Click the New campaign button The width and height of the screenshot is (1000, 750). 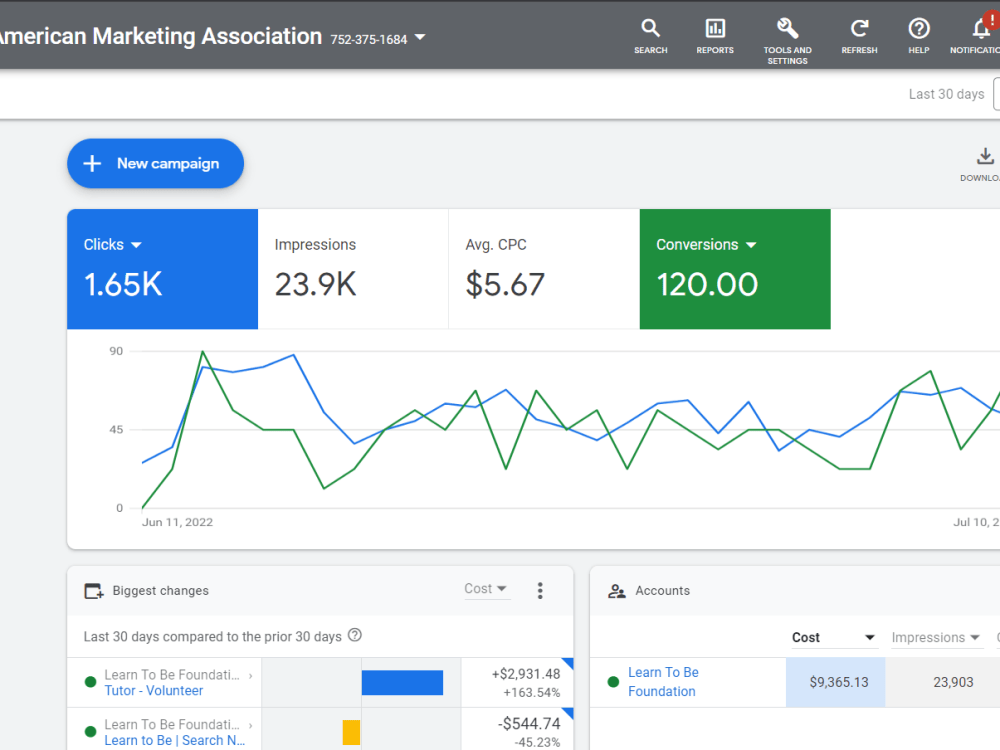click(156, 163)
